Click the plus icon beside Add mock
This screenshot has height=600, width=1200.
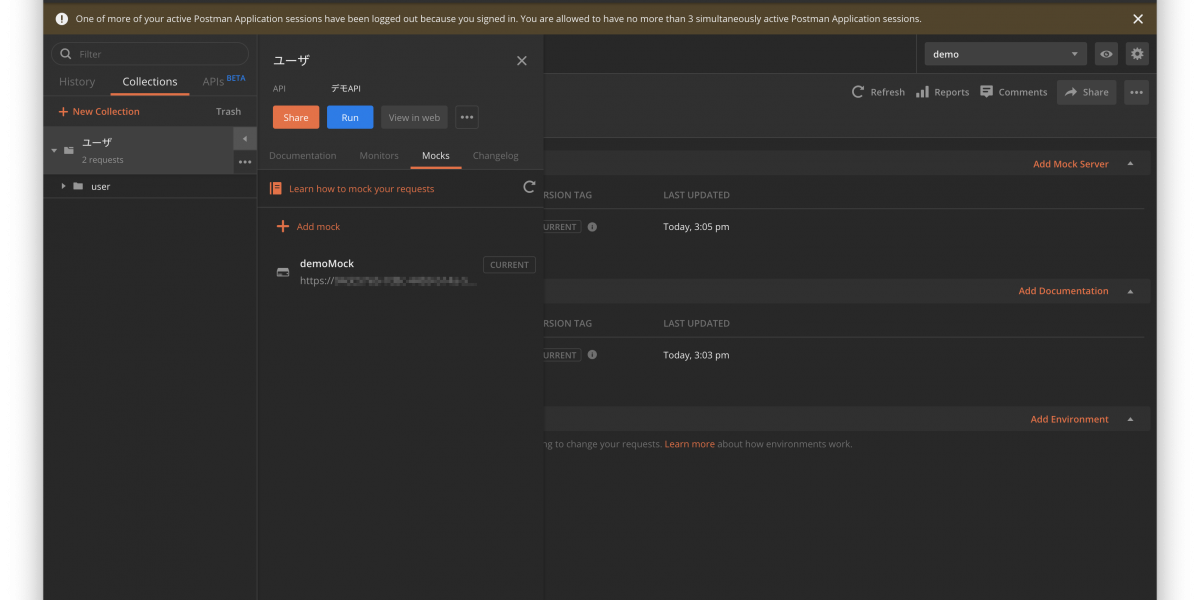coord(283,227)
